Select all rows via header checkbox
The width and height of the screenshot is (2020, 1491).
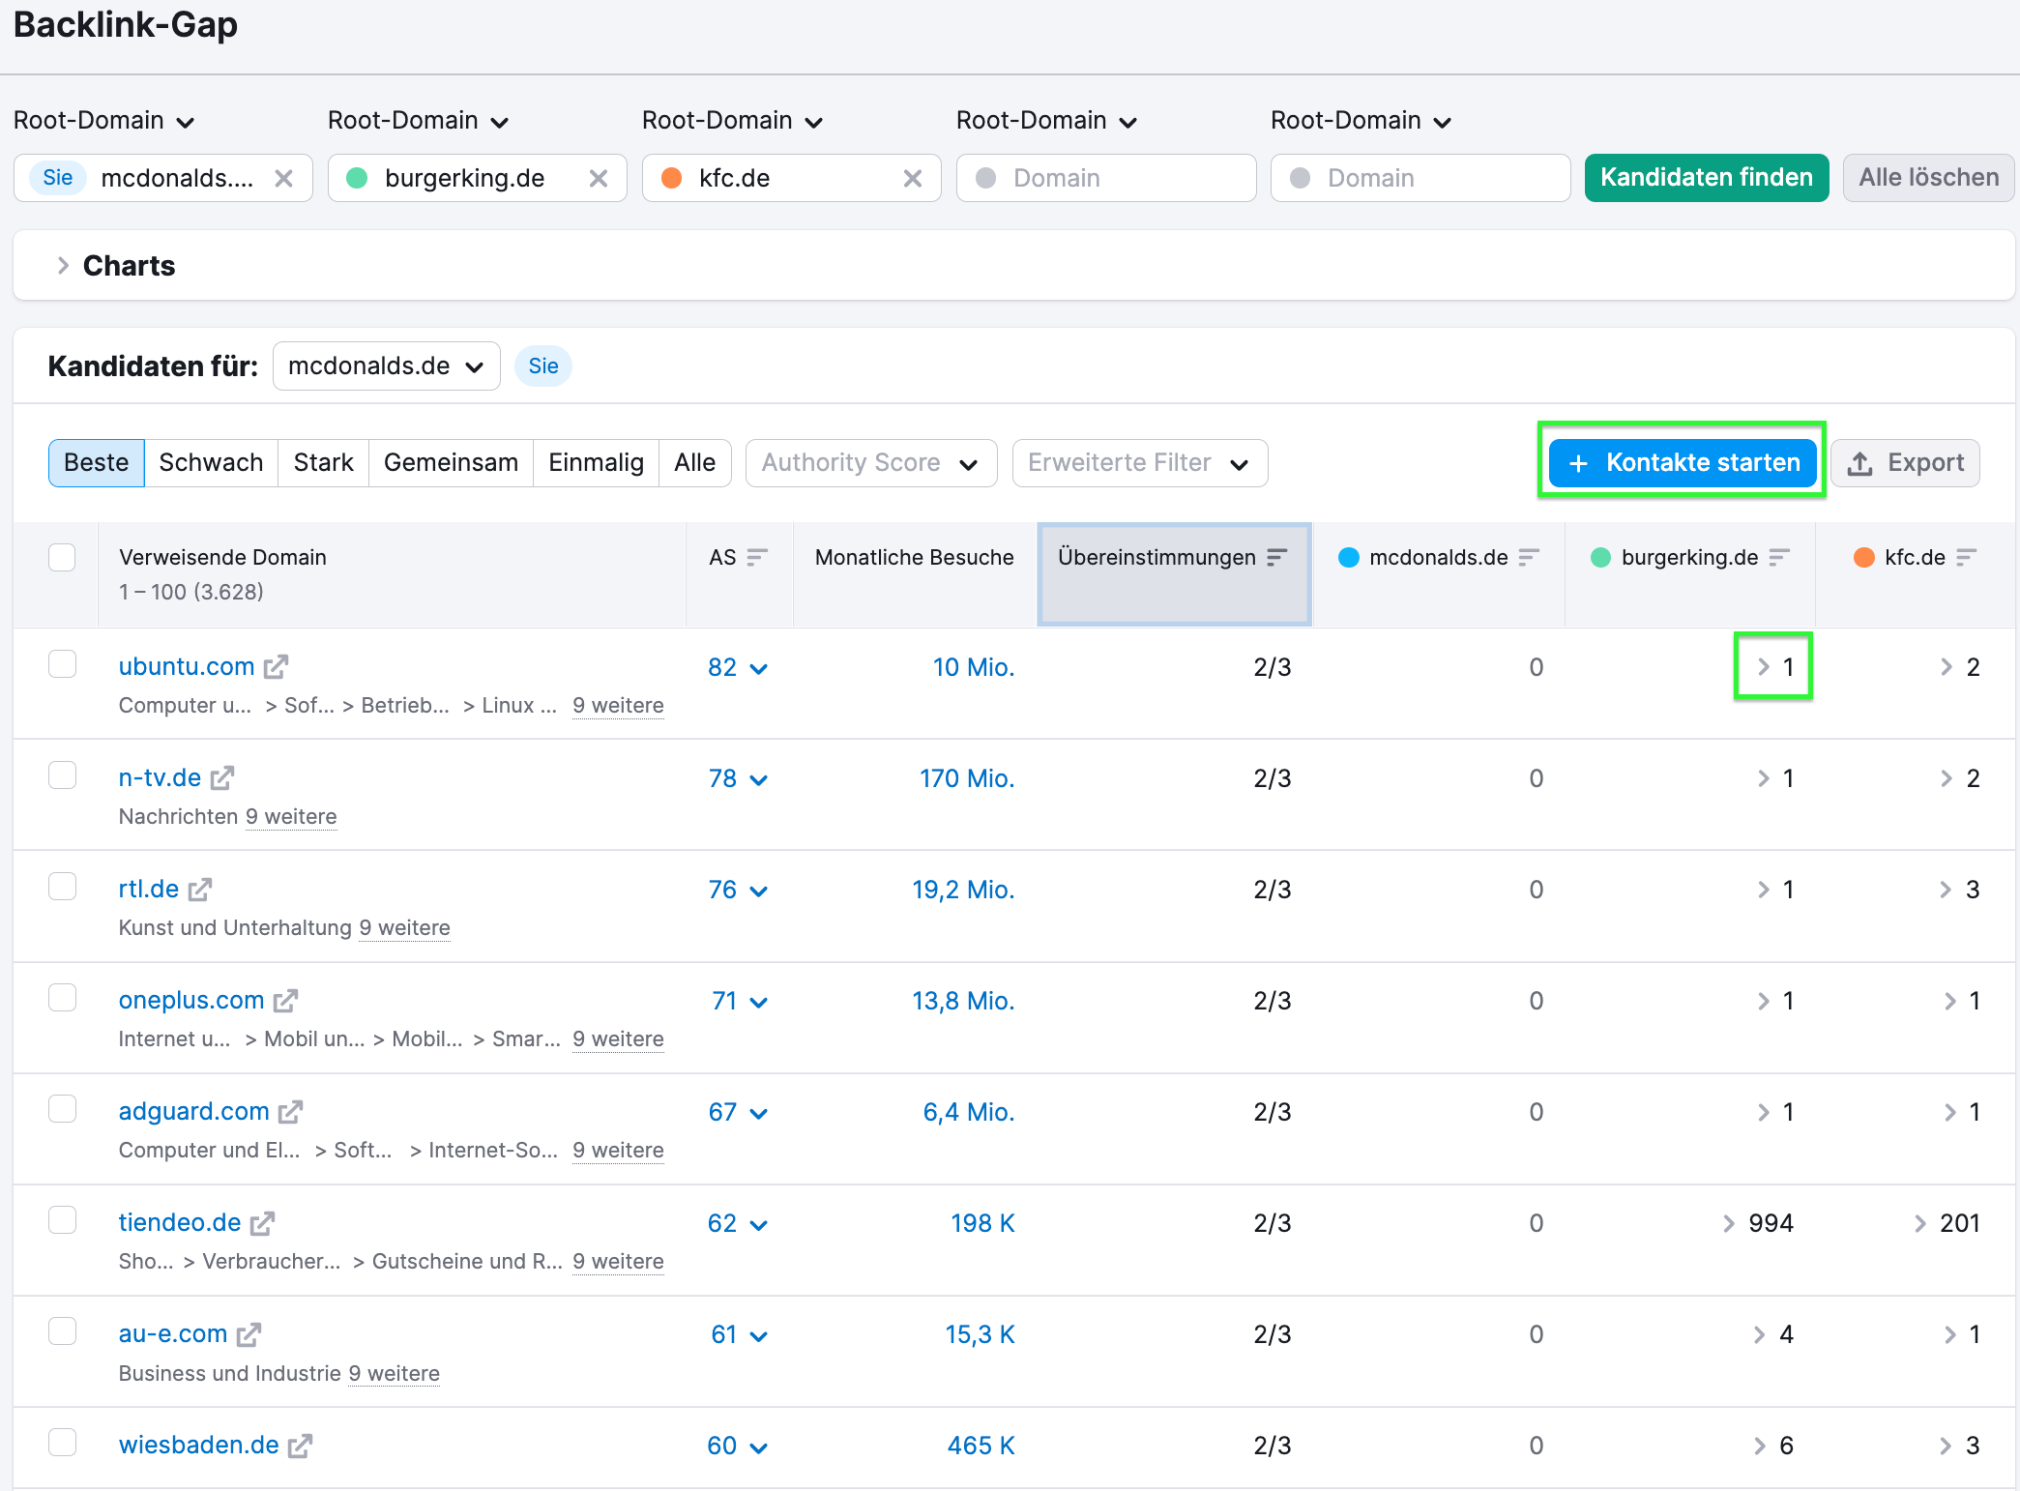tap(62, 557)
